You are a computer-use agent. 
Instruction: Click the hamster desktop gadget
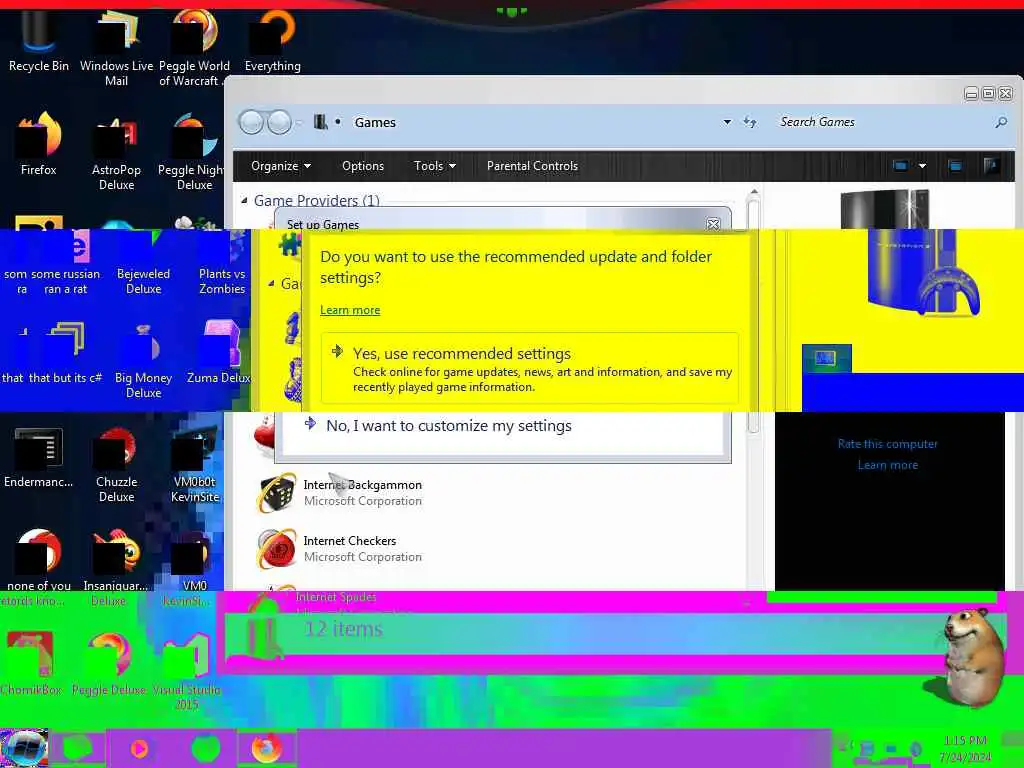(968, 658)
